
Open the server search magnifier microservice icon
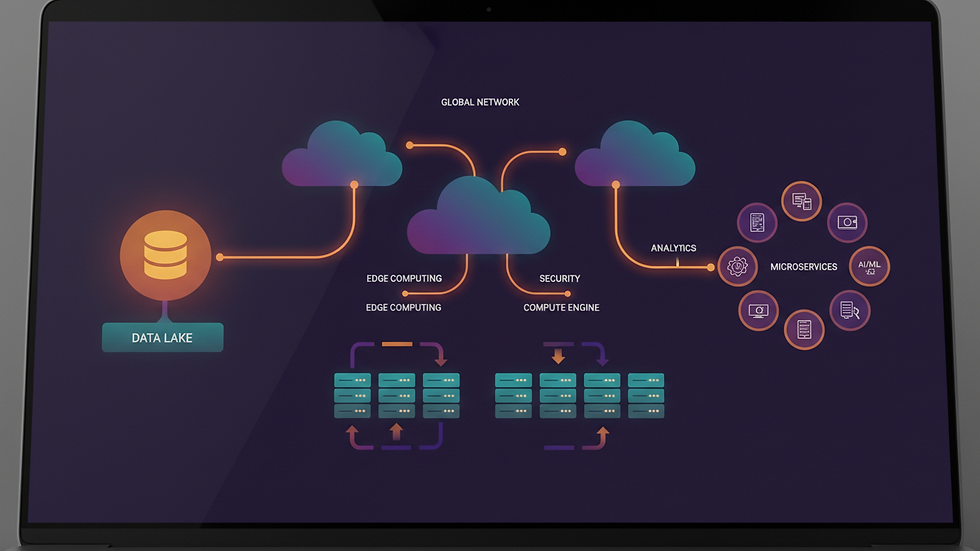[850, 310]
